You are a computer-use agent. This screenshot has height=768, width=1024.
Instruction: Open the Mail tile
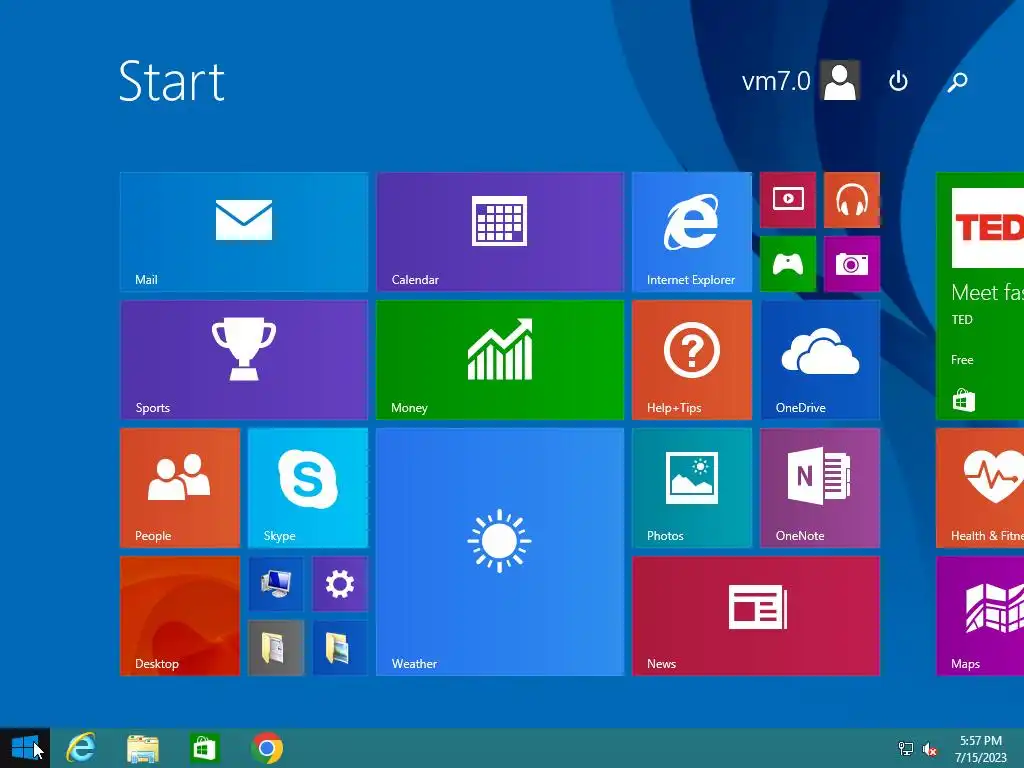244,232
